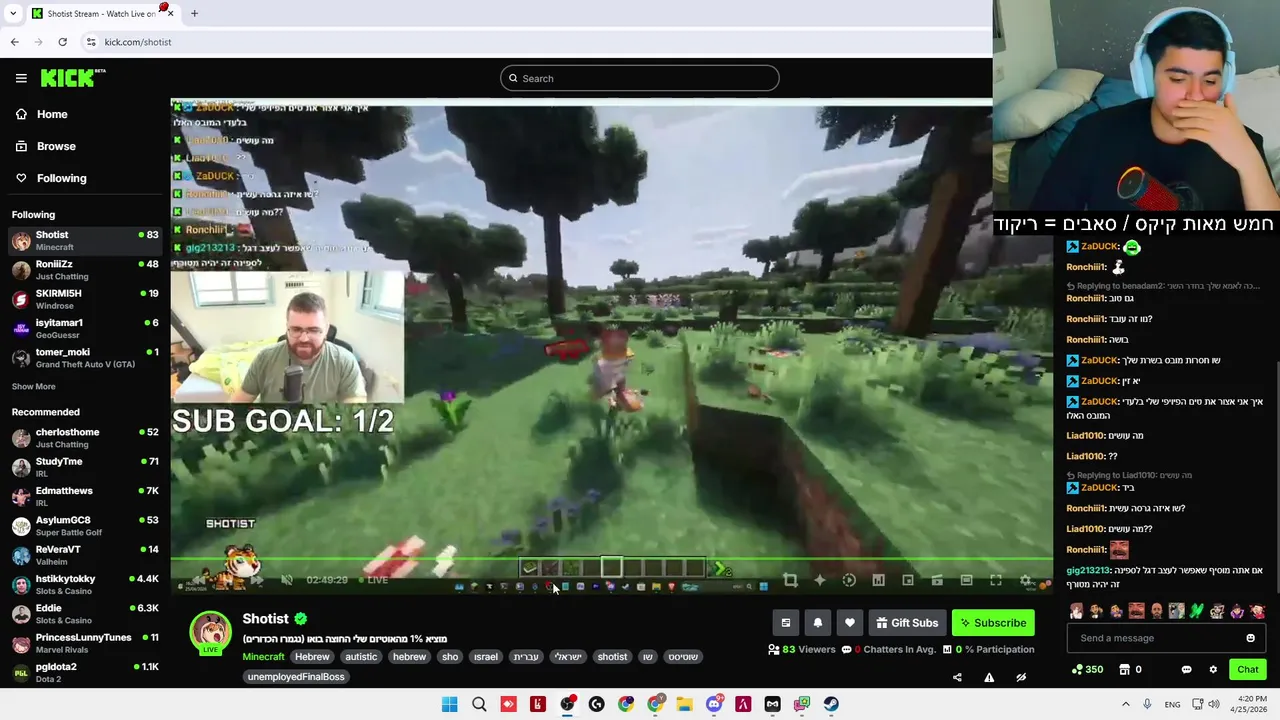This screenshot has width=1280, height=720.
Task: Open pgldota2 recommended channel
Action: coord(85,672)
